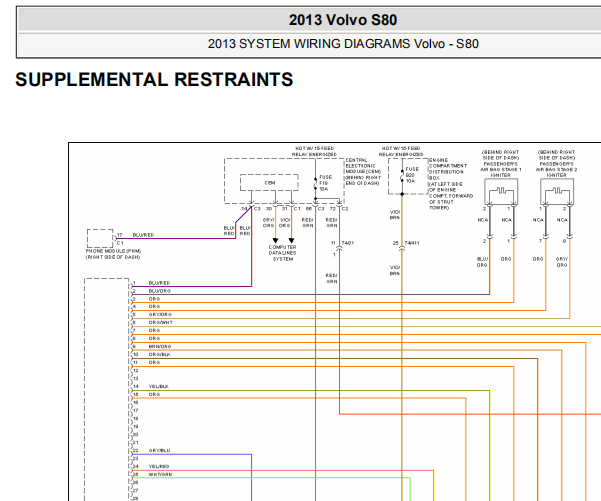The image size is (601, 501).
Task: Select "COMPUTER DATA LINES SYSTEM" text
Action: coord(282,253)
